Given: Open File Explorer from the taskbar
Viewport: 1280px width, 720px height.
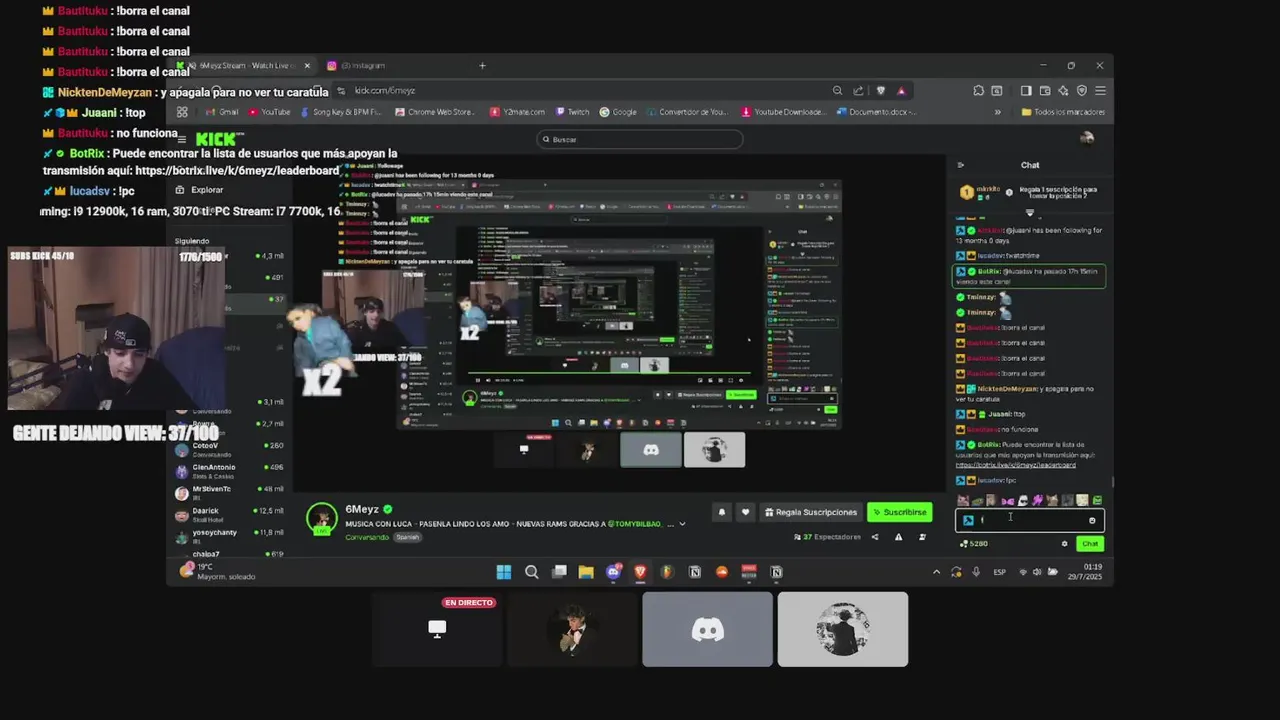Looking at the screenshot, I should point(586,572).
